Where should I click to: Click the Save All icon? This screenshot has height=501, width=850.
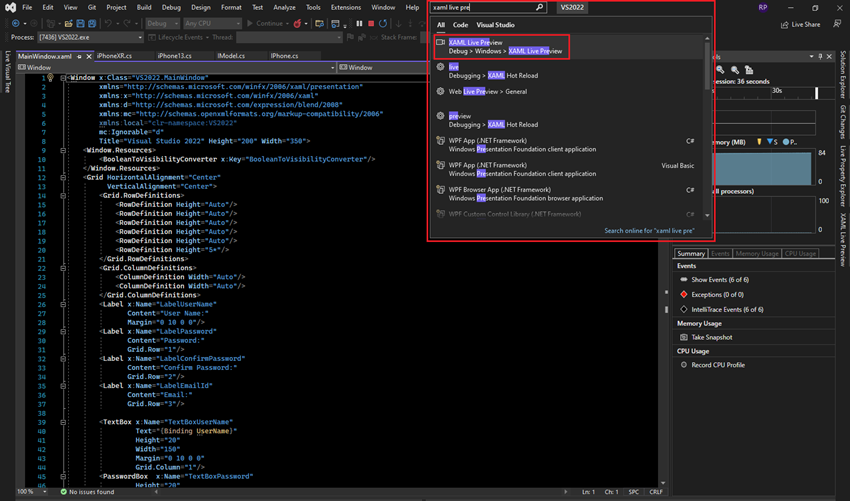92,23
